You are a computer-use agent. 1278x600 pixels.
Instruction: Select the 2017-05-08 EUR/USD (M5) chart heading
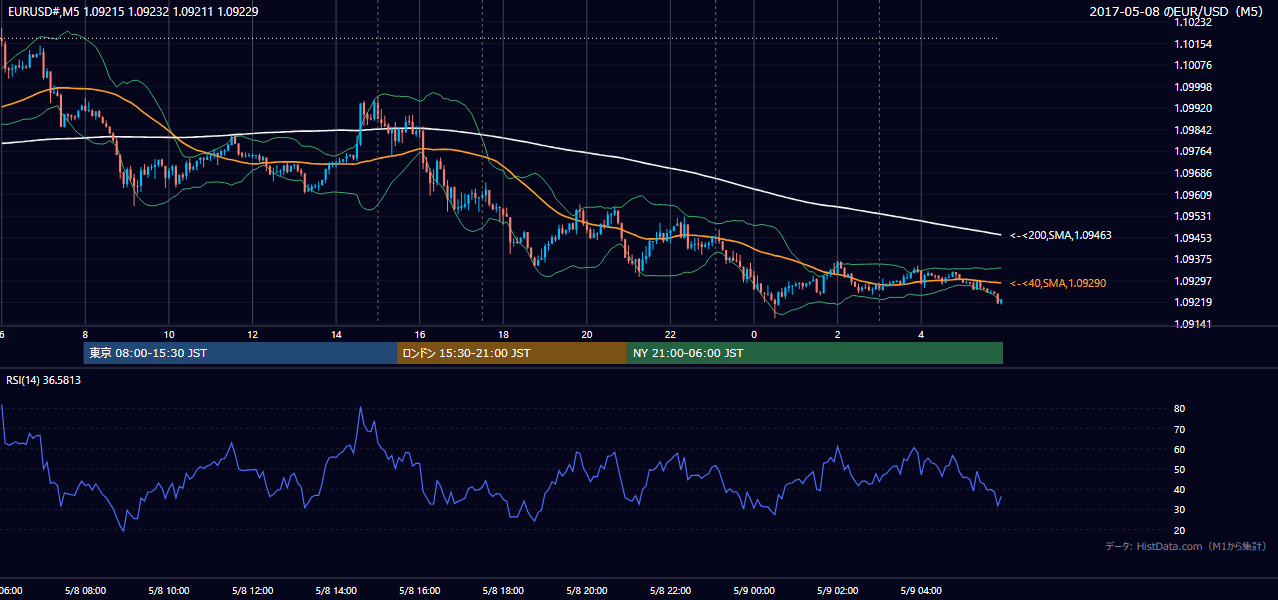click(x=1177, y=11)
